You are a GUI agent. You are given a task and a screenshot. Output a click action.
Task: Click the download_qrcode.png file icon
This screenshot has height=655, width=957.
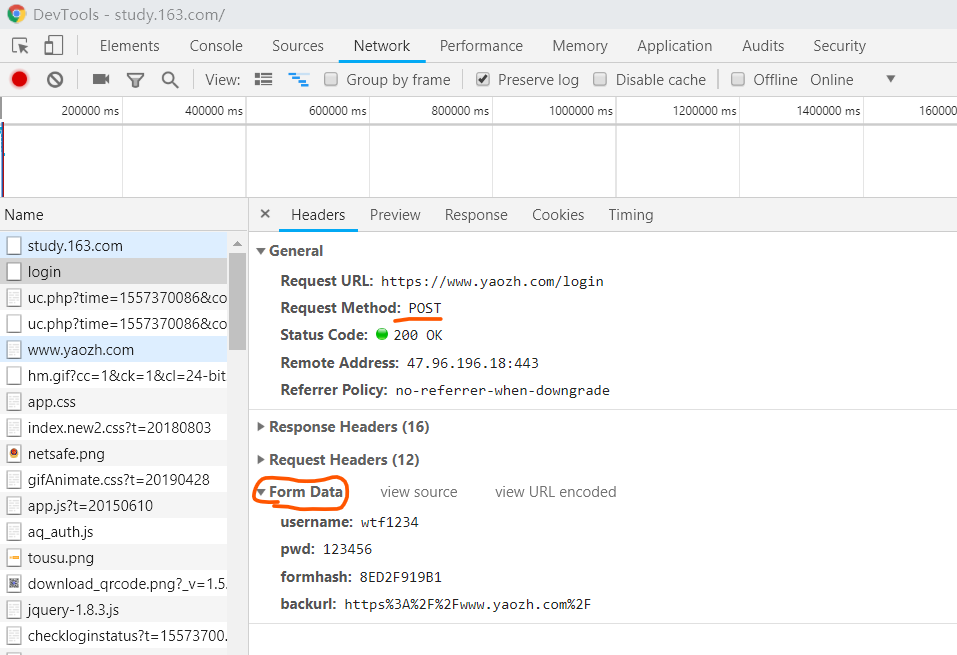(x=14, y=584)
